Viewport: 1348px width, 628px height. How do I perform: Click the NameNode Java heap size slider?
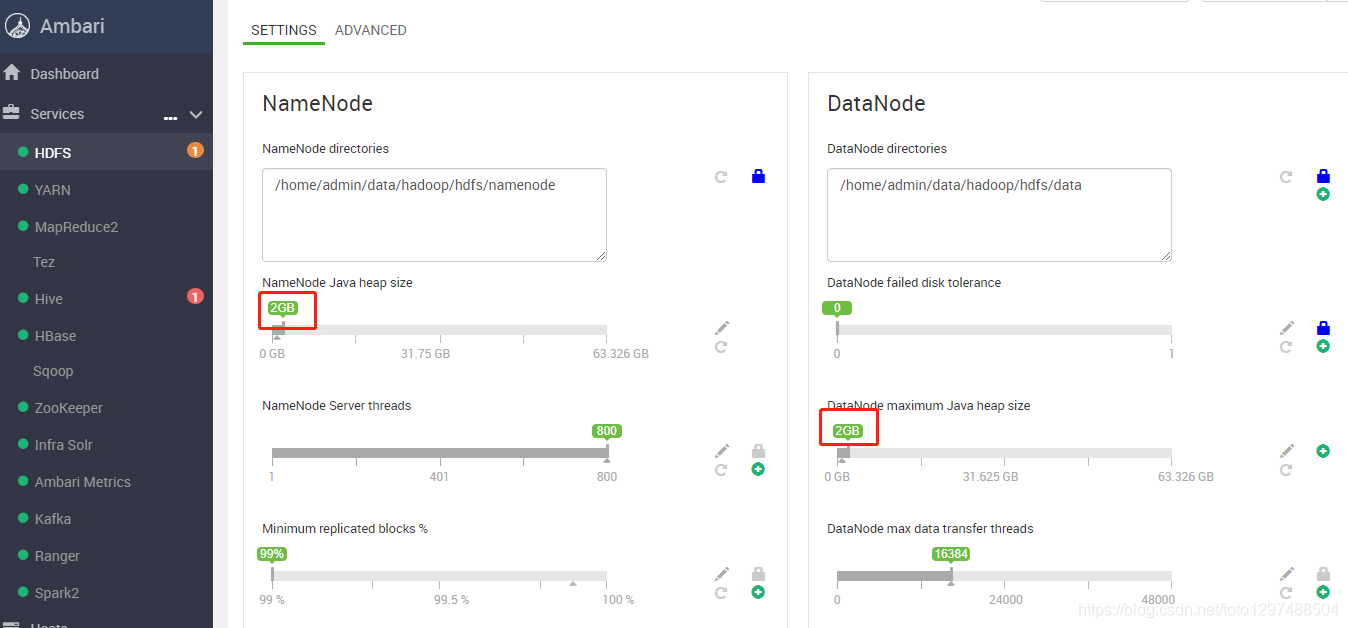pyautogui.click(x=439, y=330)
